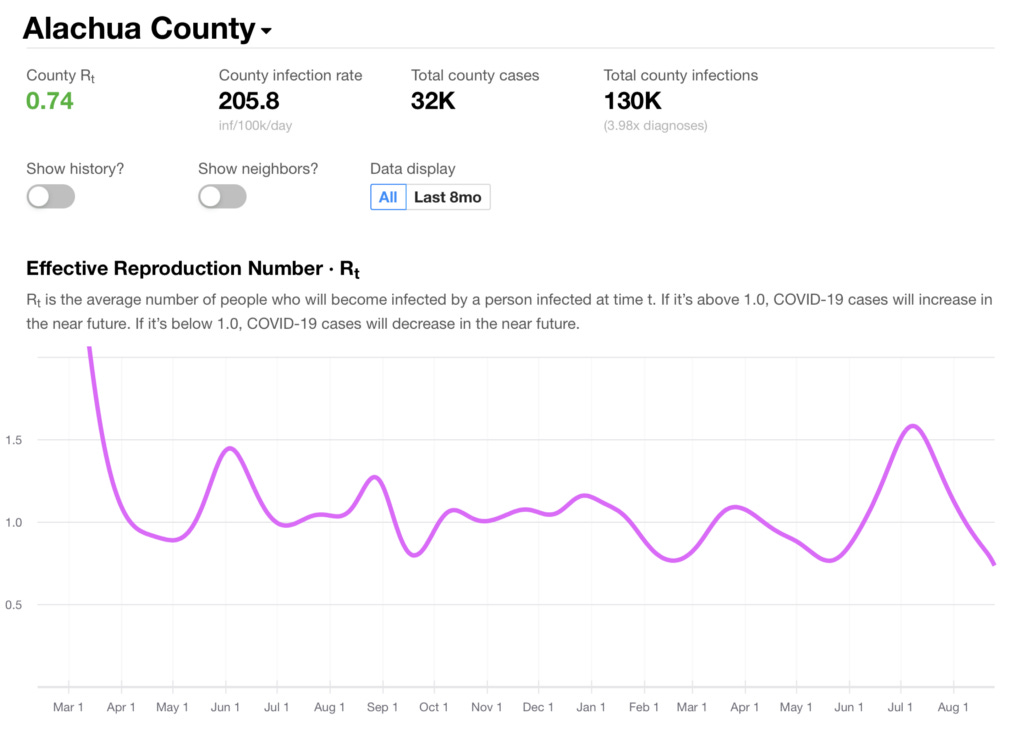Click the green County Rt value 0.74
The height and width of the screenshot is (744, 1024).
coord(50,101)
